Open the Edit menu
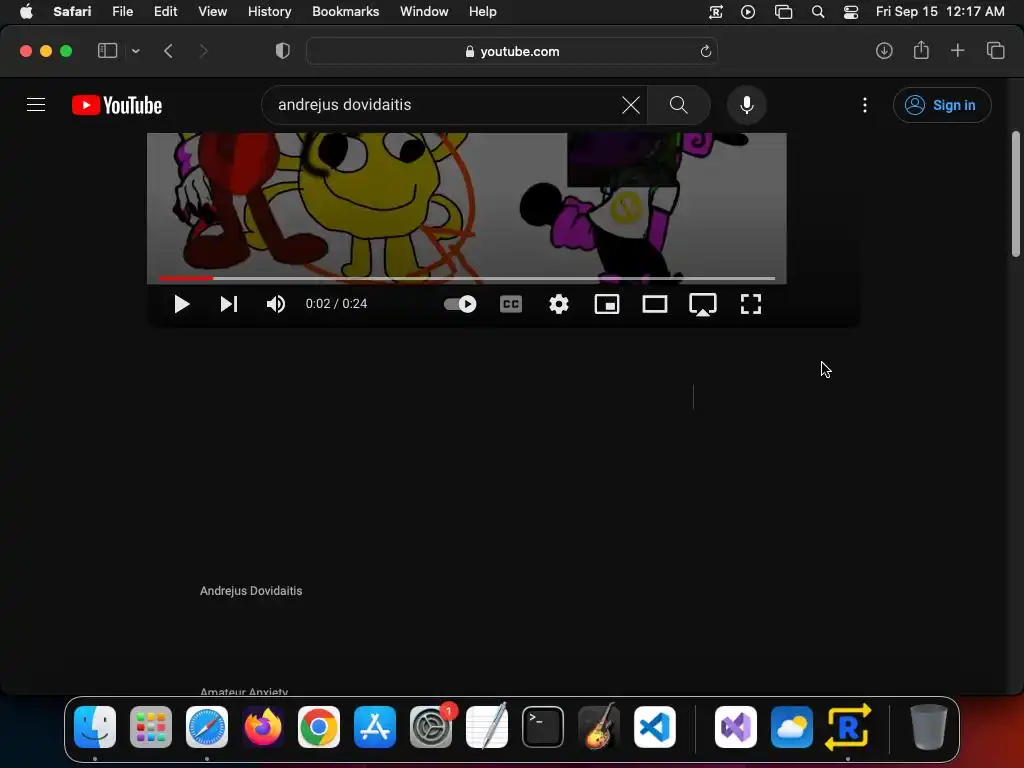1024x768 pixels. point(165,11)
